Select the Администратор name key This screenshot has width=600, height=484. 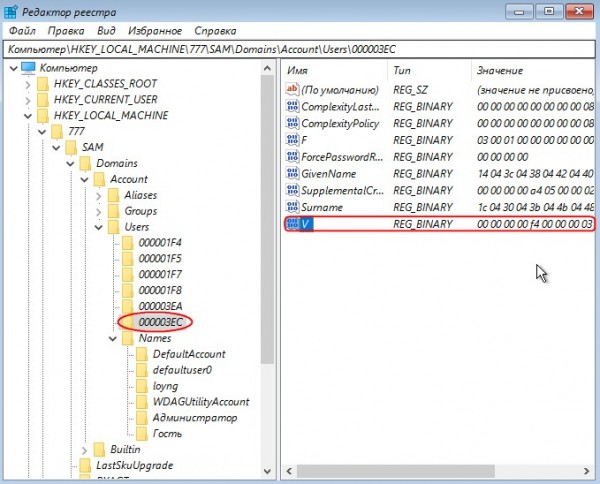point(195,418)
